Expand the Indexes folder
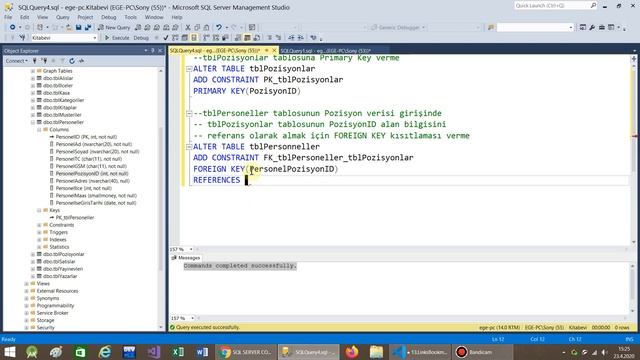640x360 pixels. point(40,240)
